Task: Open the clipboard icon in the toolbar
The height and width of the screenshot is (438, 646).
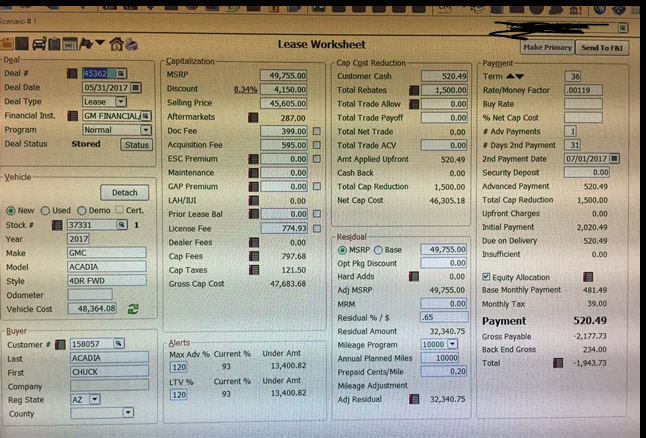Action: tap(54, 43)
